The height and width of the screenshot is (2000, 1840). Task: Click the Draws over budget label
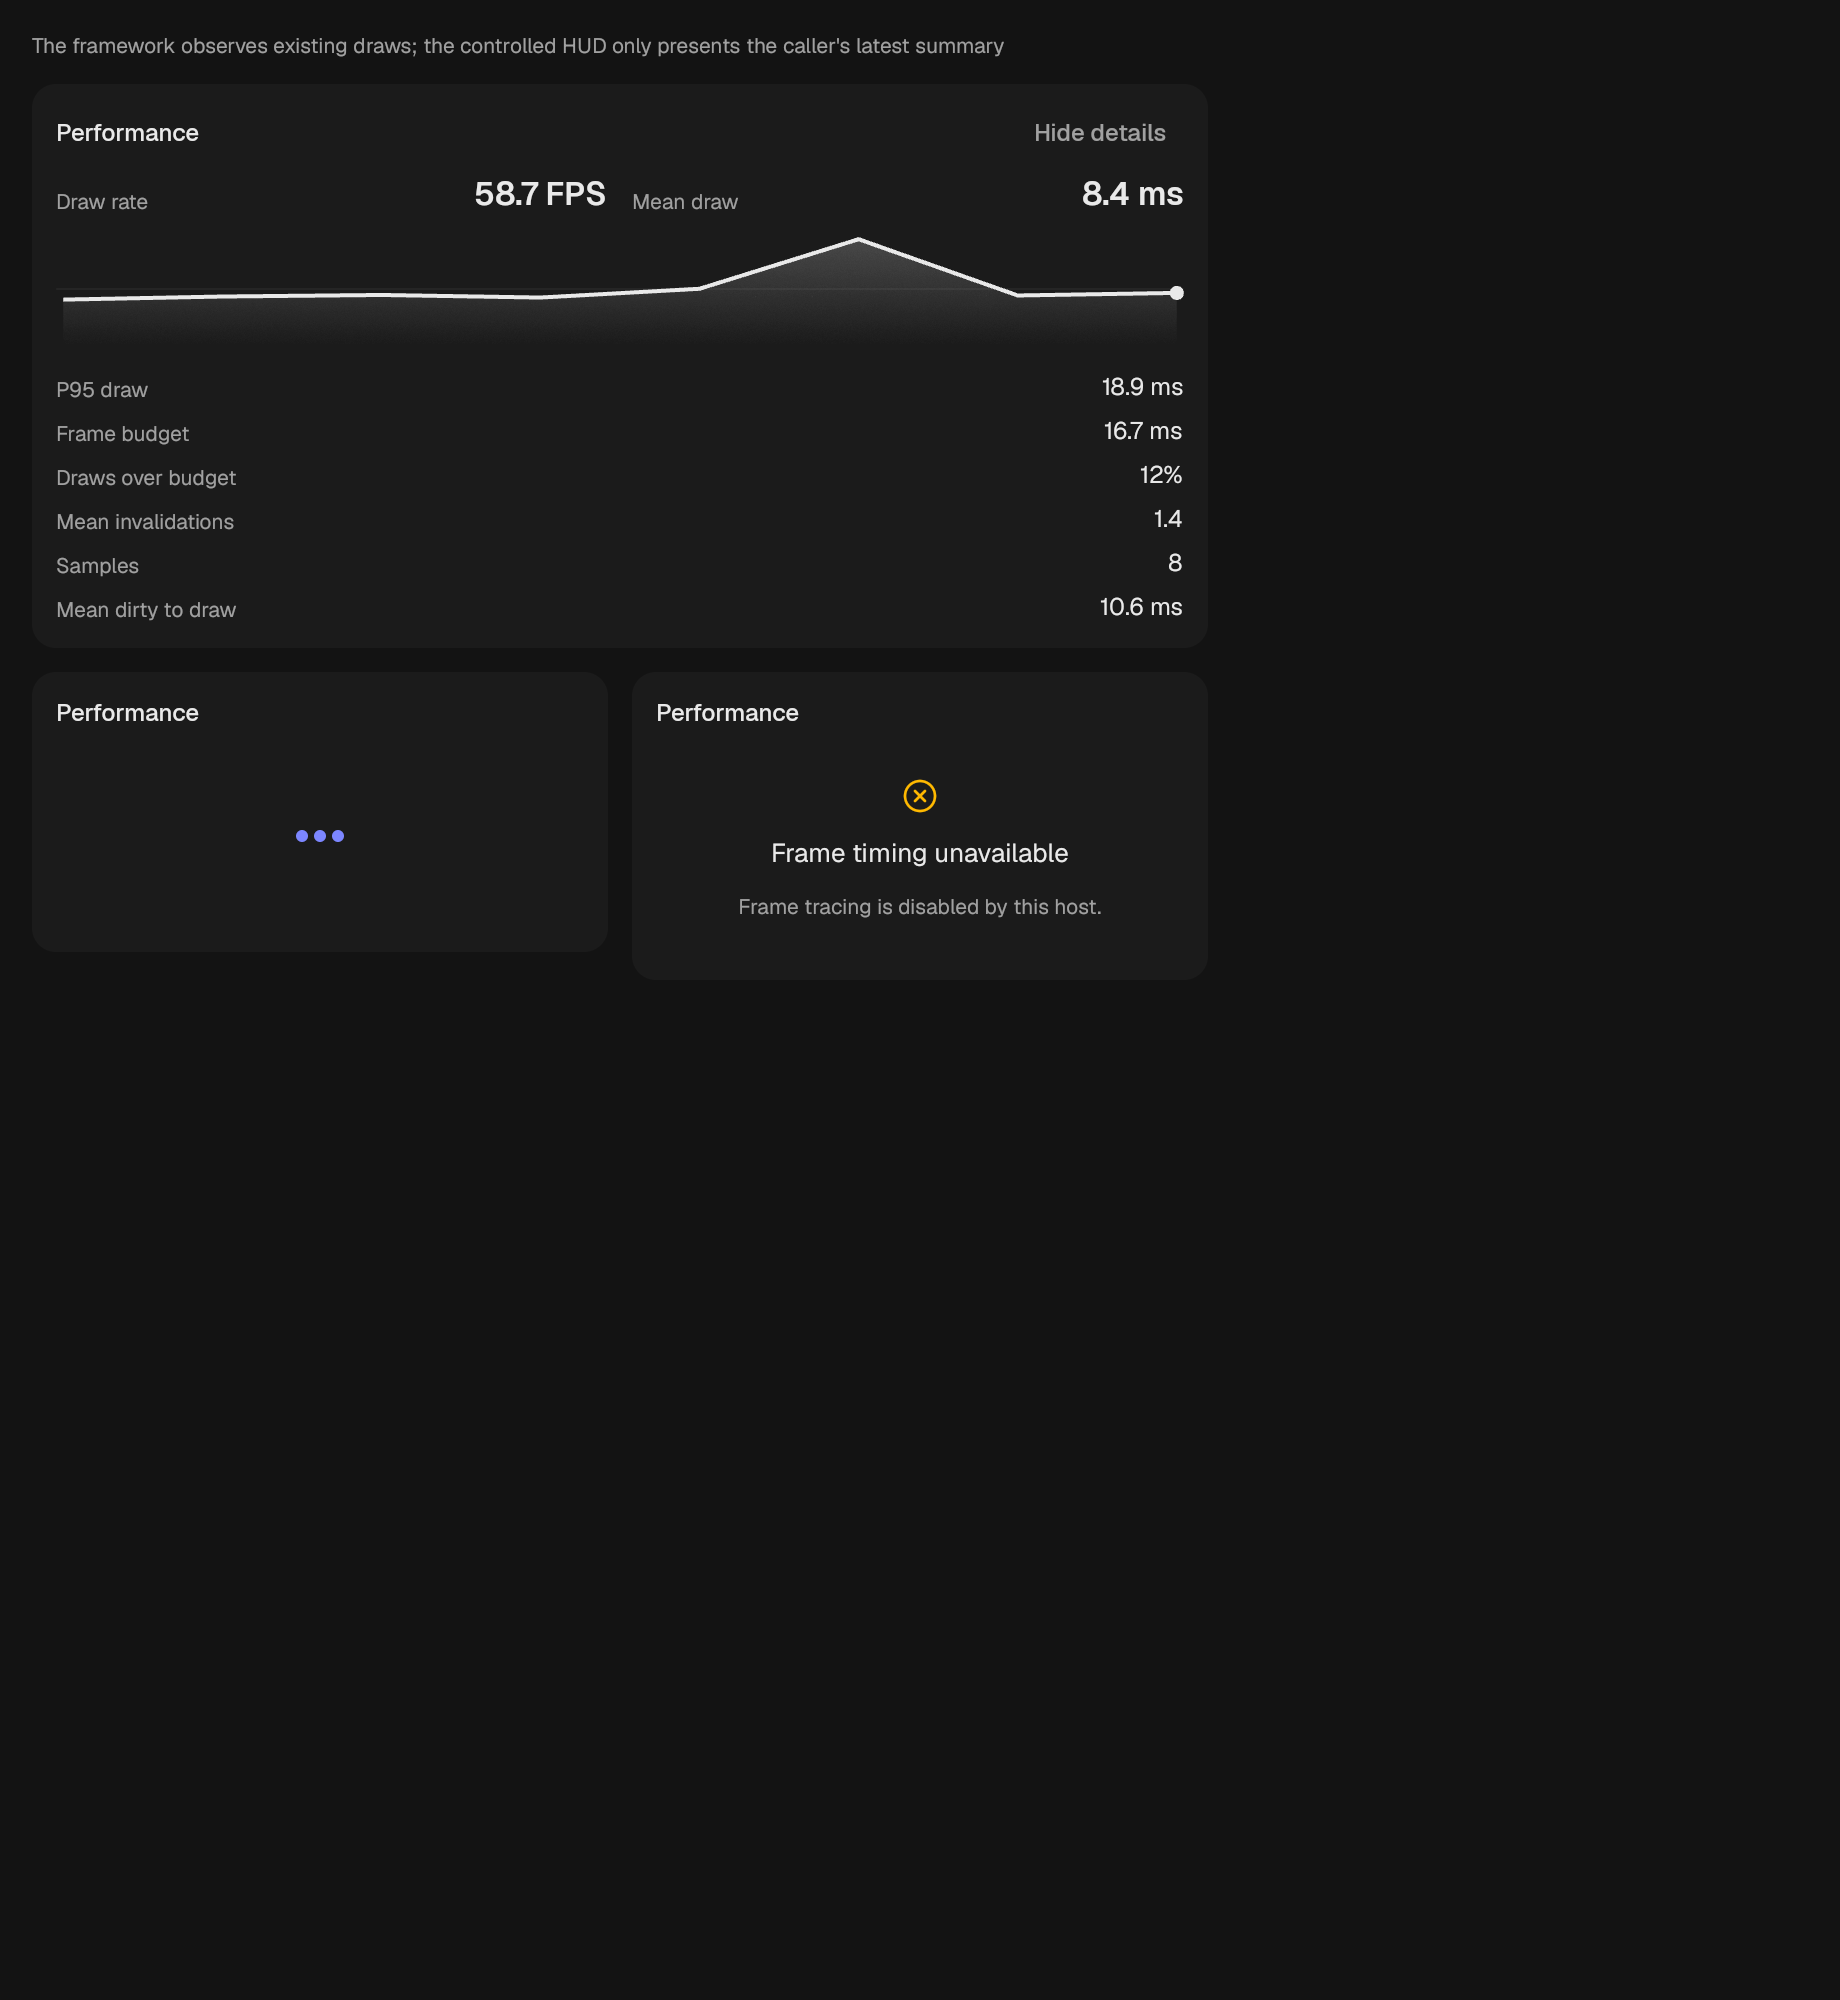coord(146,478)
